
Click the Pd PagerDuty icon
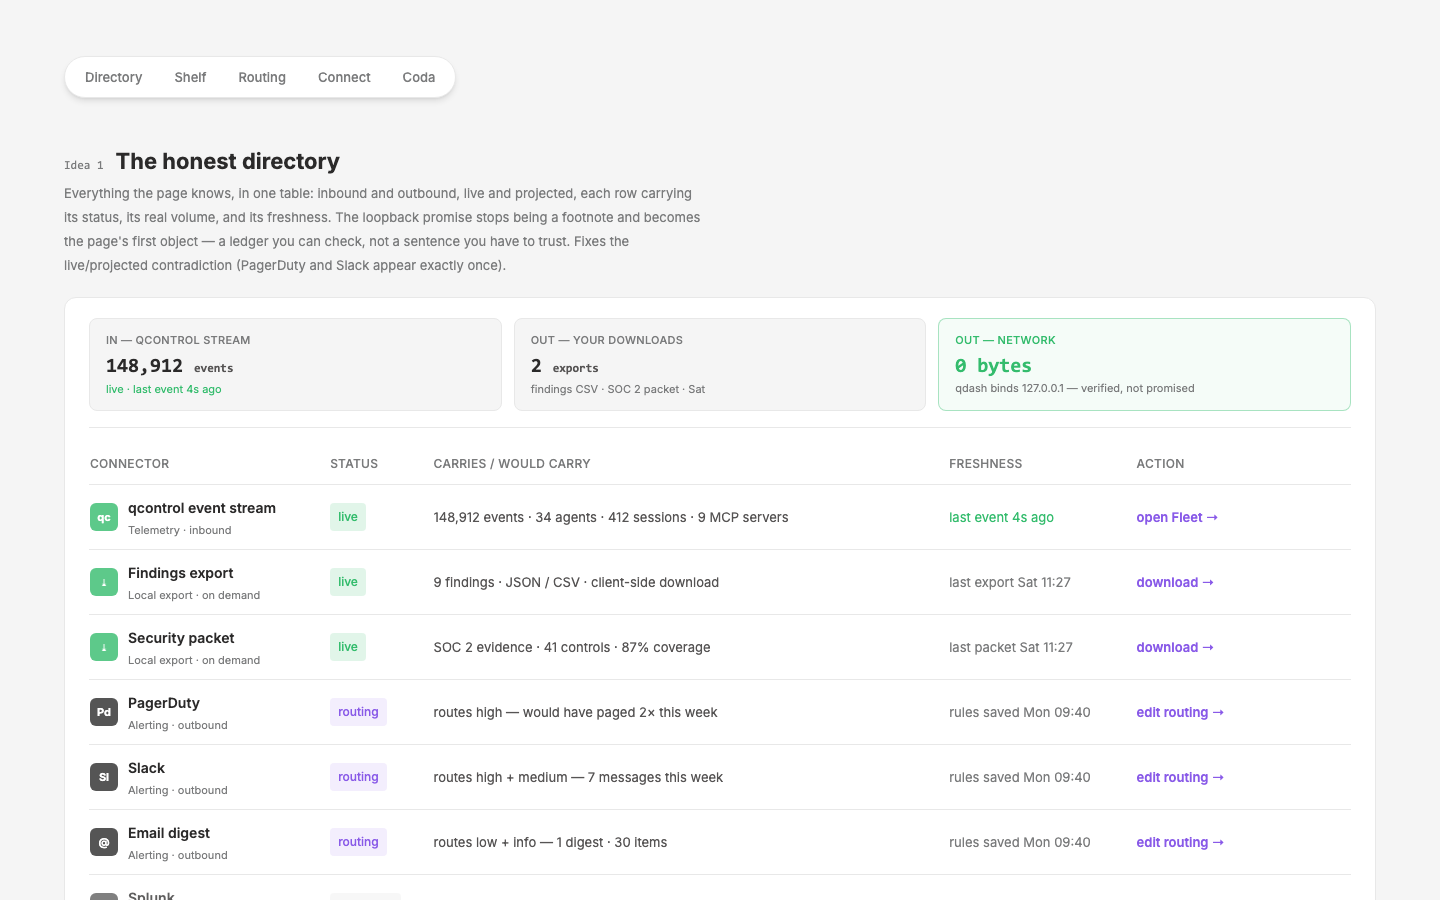104,712
